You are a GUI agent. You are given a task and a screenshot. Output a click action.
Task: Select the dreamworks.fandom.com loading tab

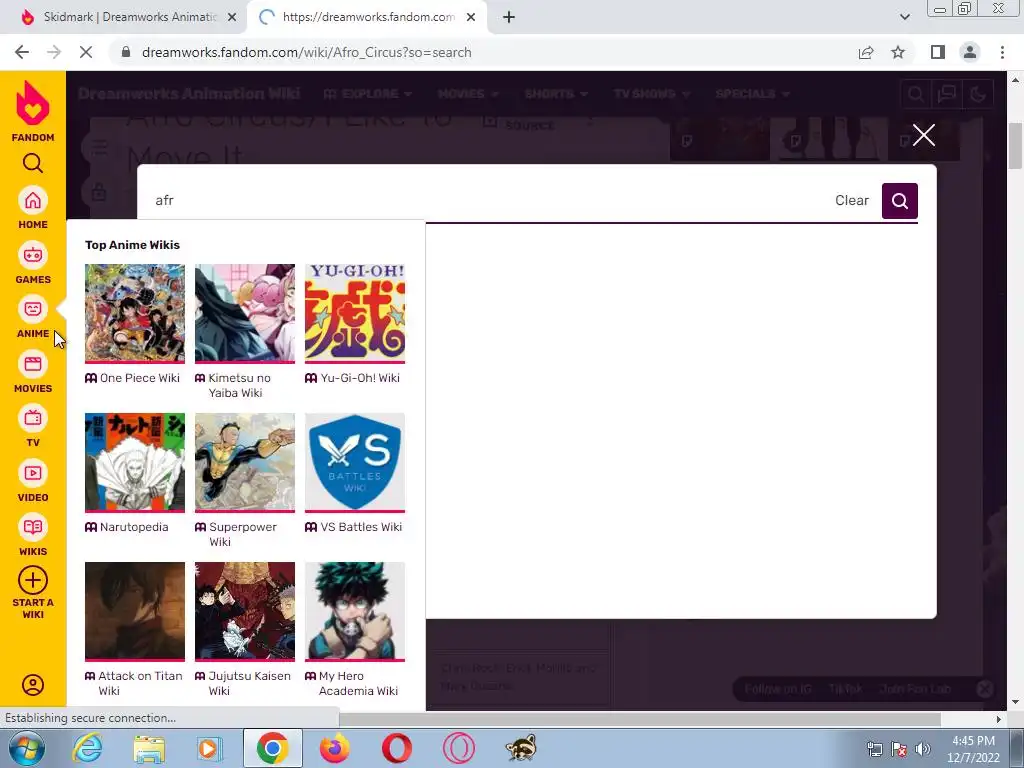click(x=367, y=17)
